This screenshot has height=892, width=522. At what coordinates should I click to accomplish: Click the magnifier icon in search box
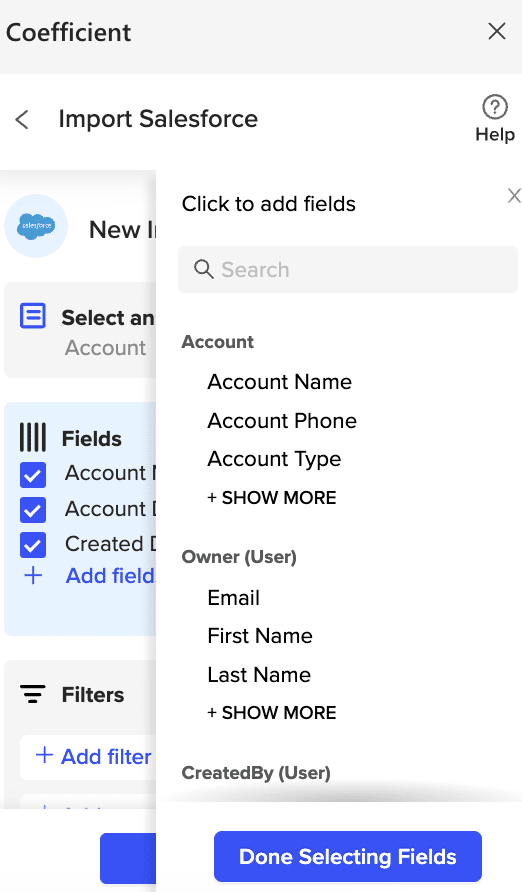[204, 269]
